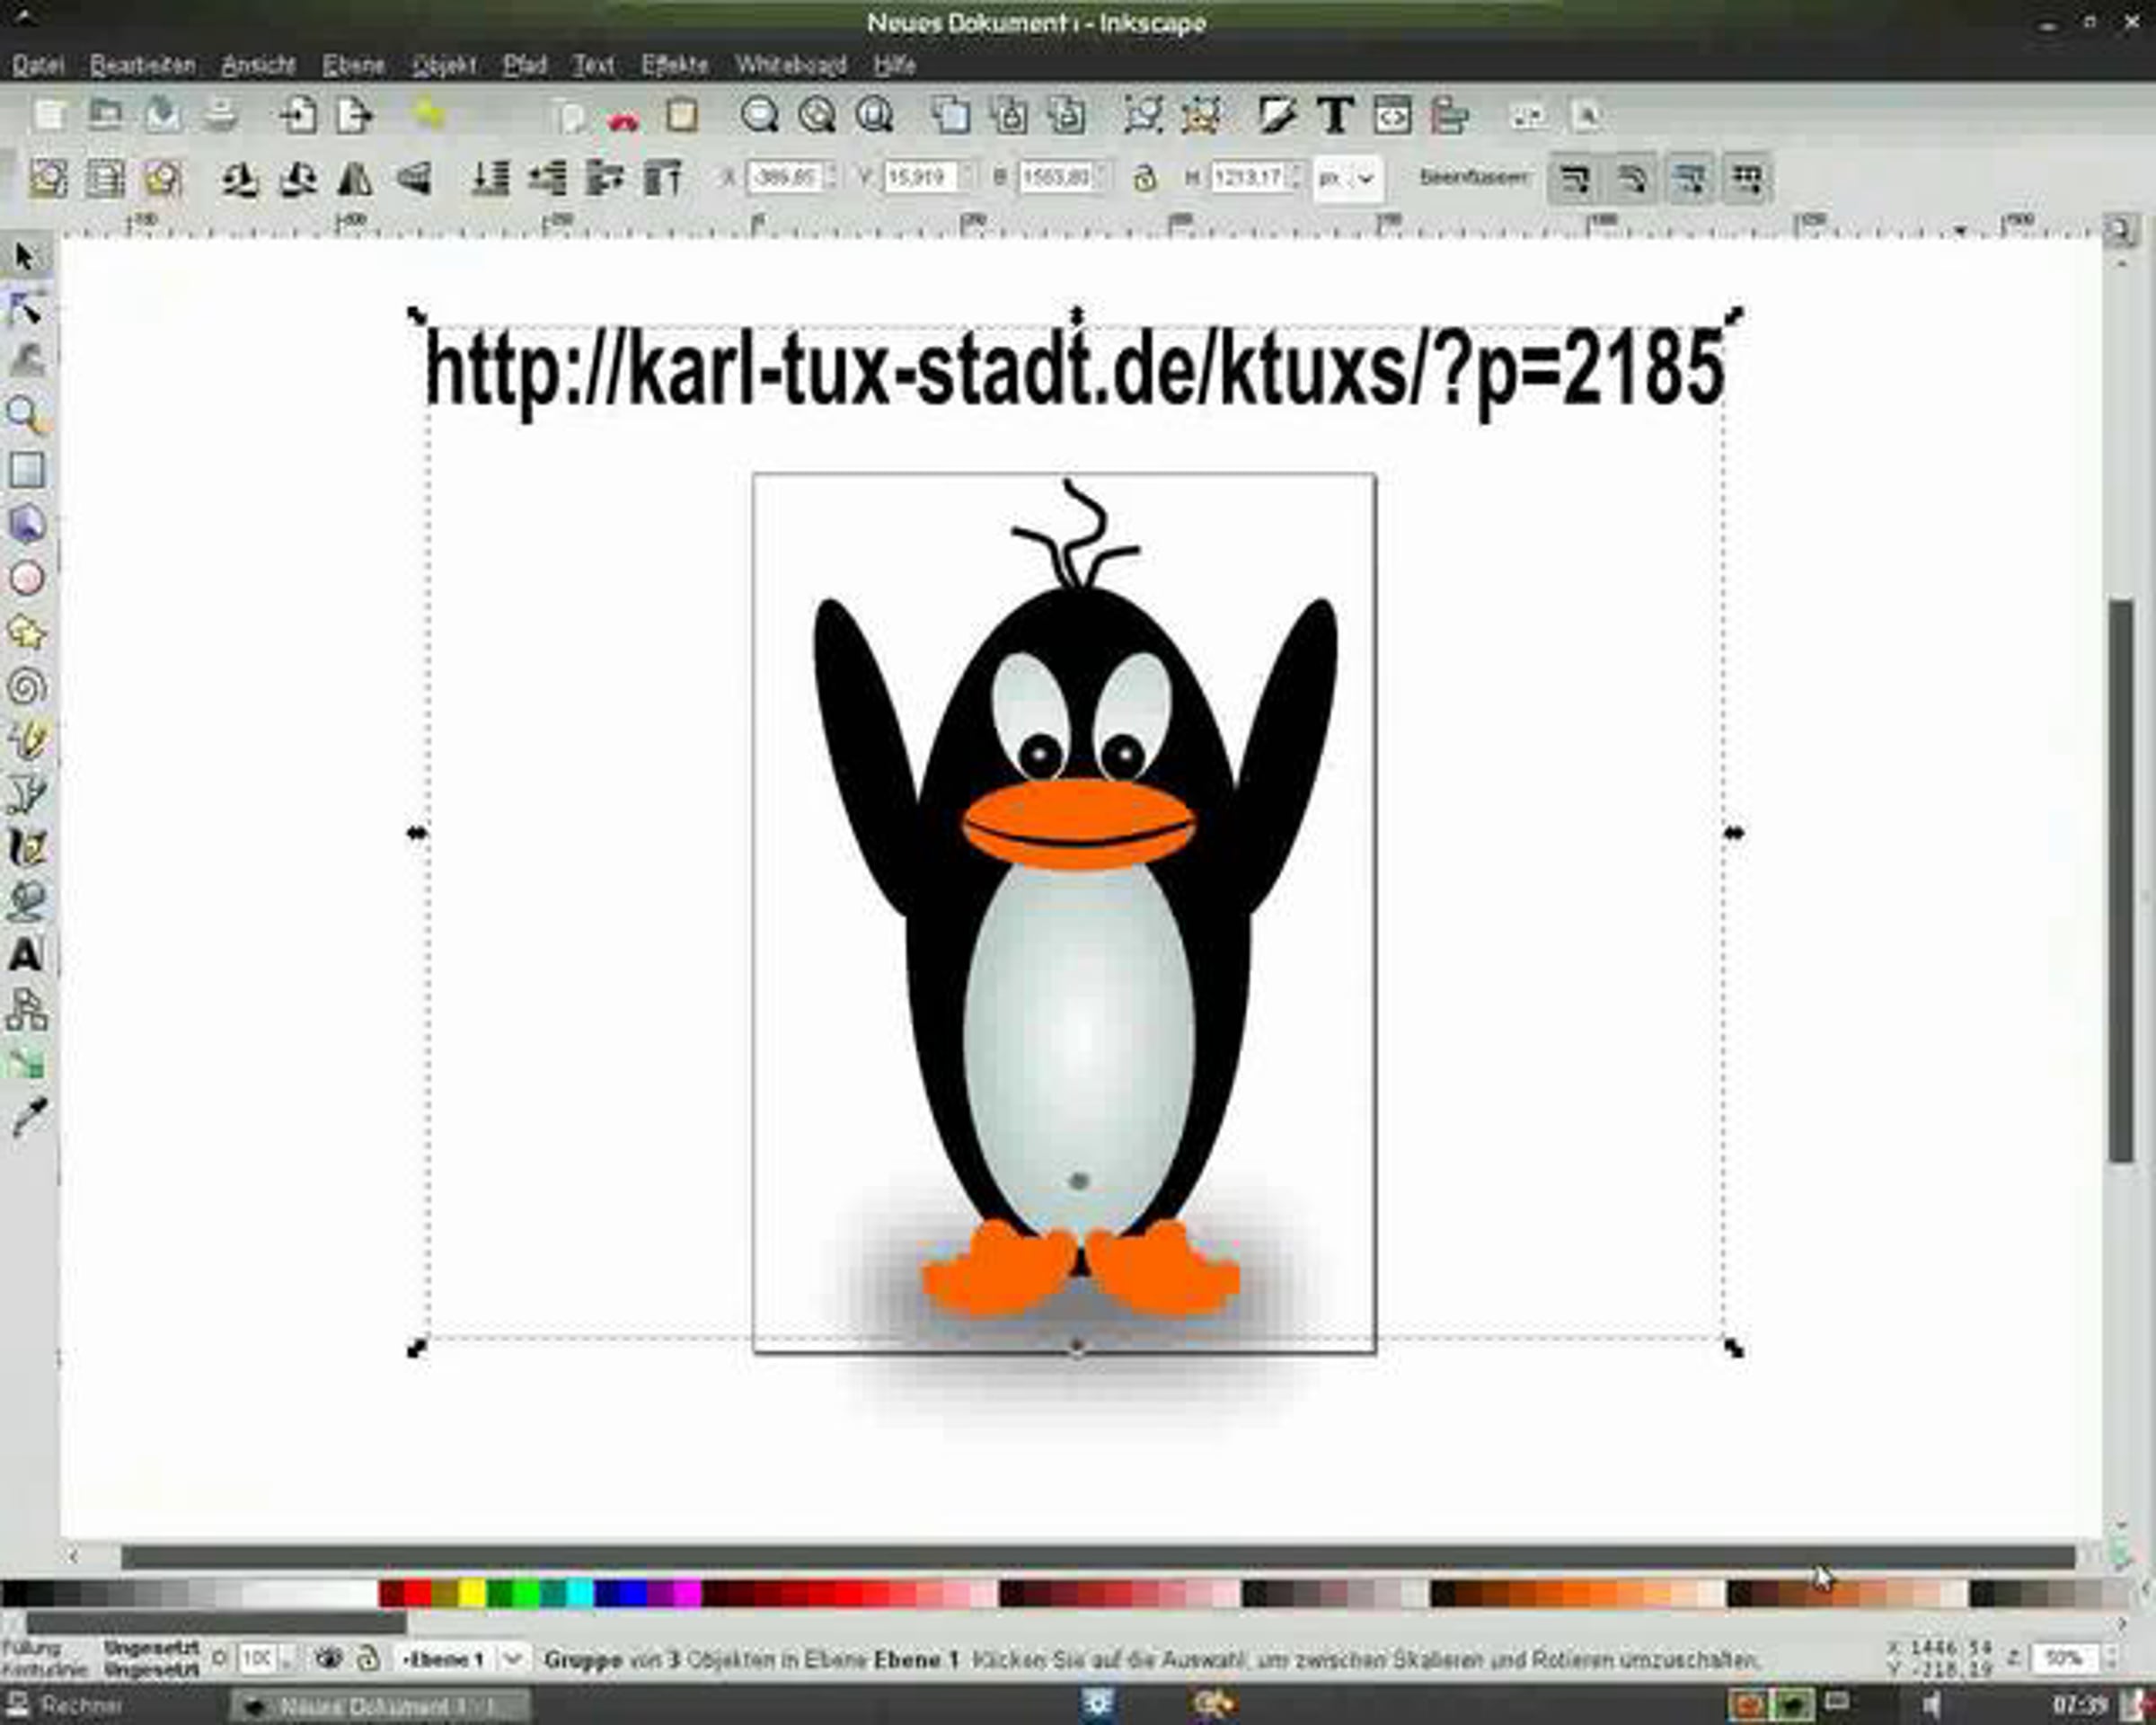Pick the Spiral tool
This screenshot has width=2156, height=1725.
tap(26, 686)
